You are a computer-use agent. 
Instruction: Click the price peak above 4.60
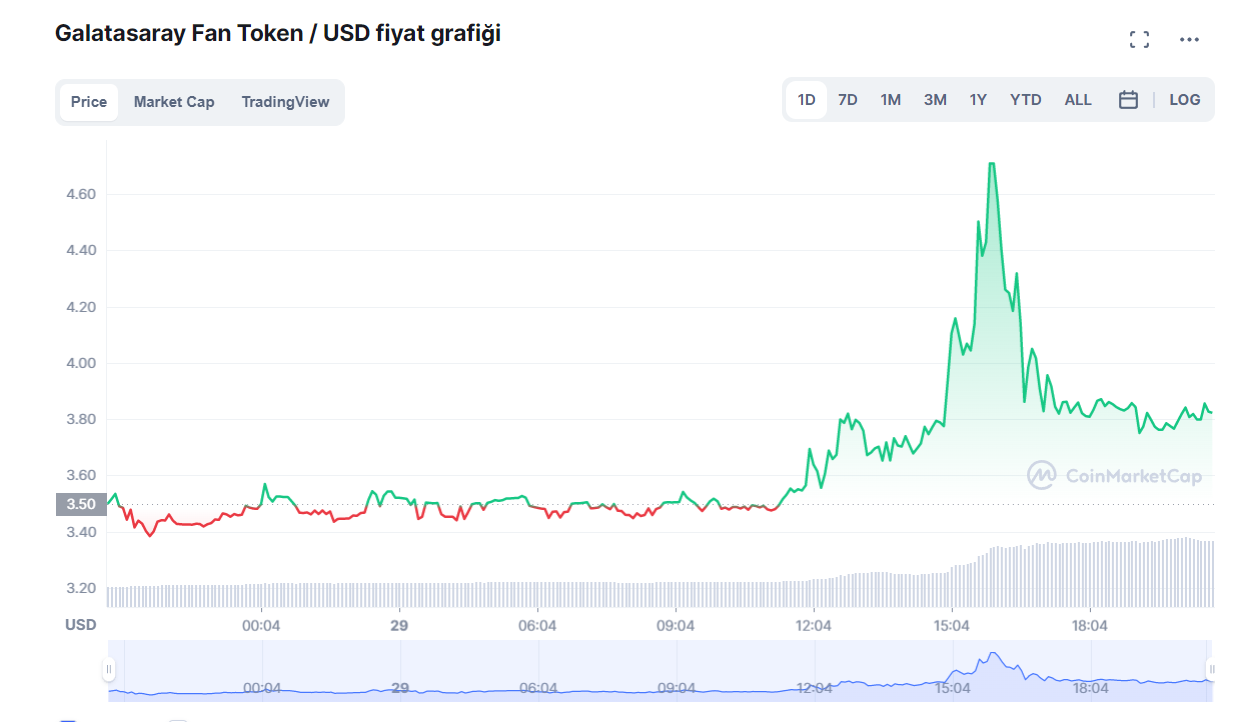[991, 164]
